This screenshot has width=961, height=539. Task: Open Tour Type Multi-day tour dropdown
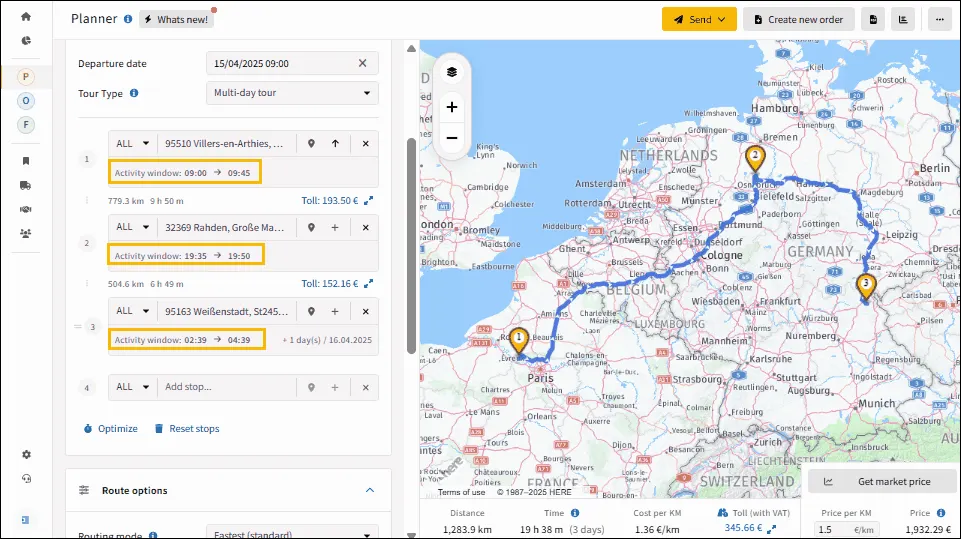tap(292, 93)
